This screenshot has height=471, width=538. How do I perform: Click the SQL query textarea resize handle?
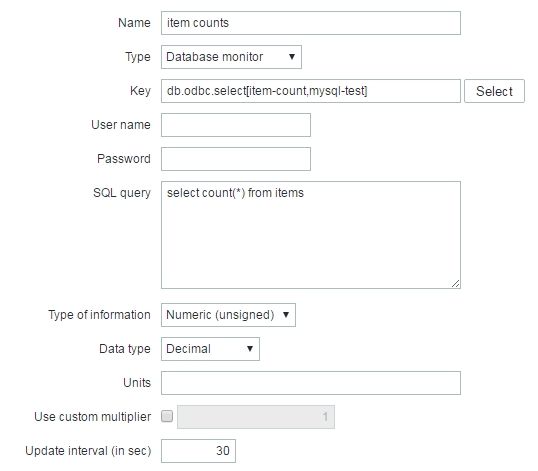(x=455, y=283)
